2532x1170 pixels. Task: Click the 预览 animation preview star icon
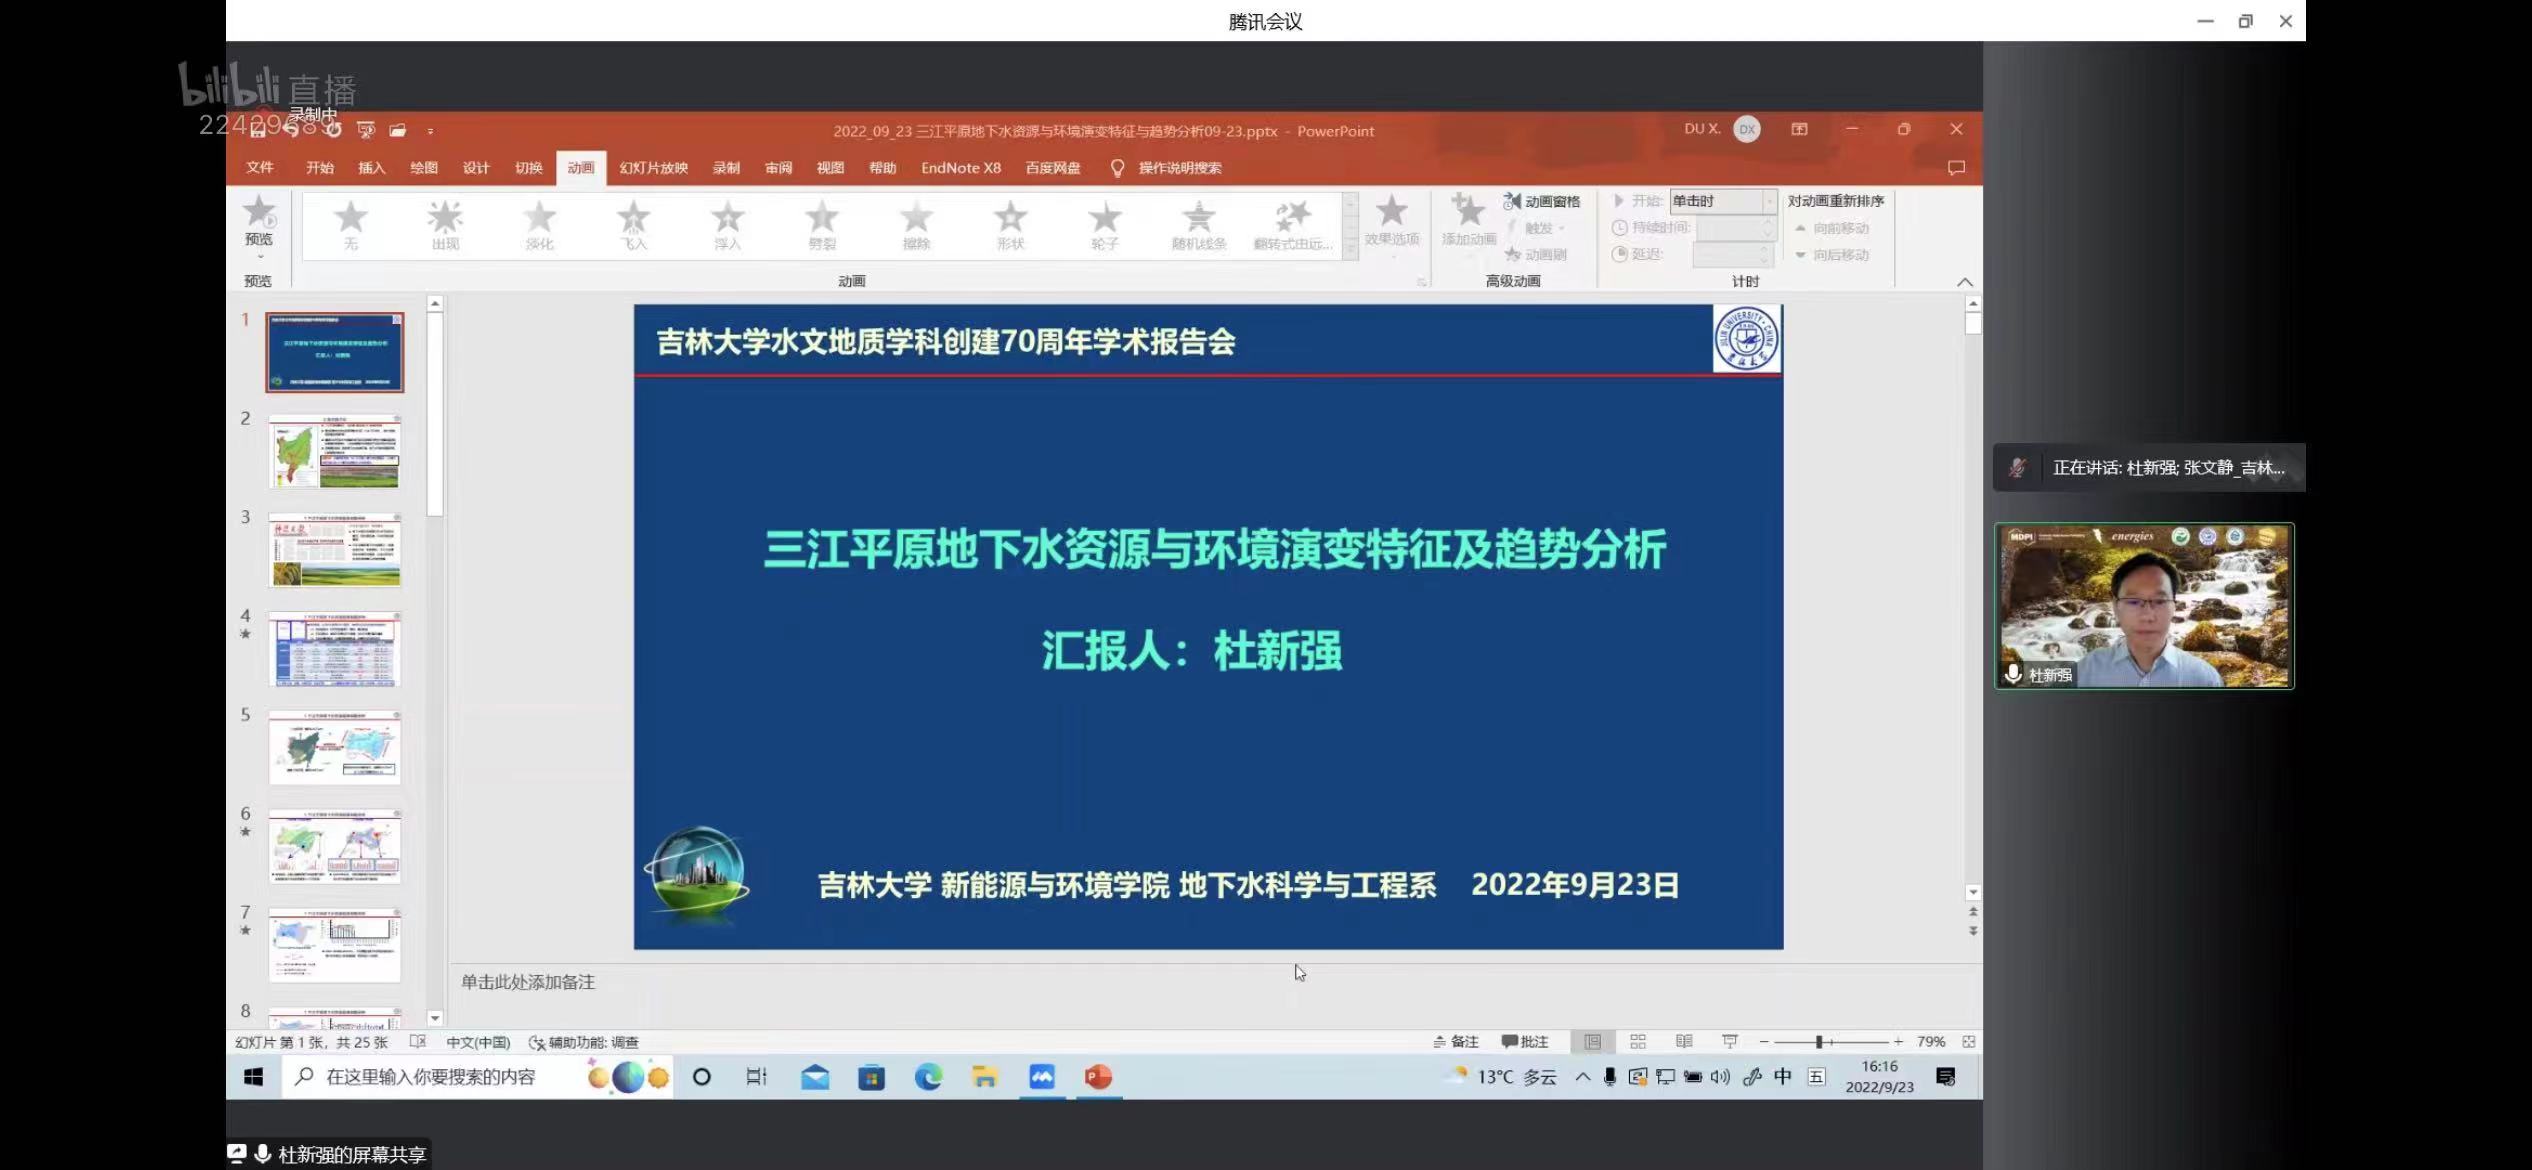259,213
